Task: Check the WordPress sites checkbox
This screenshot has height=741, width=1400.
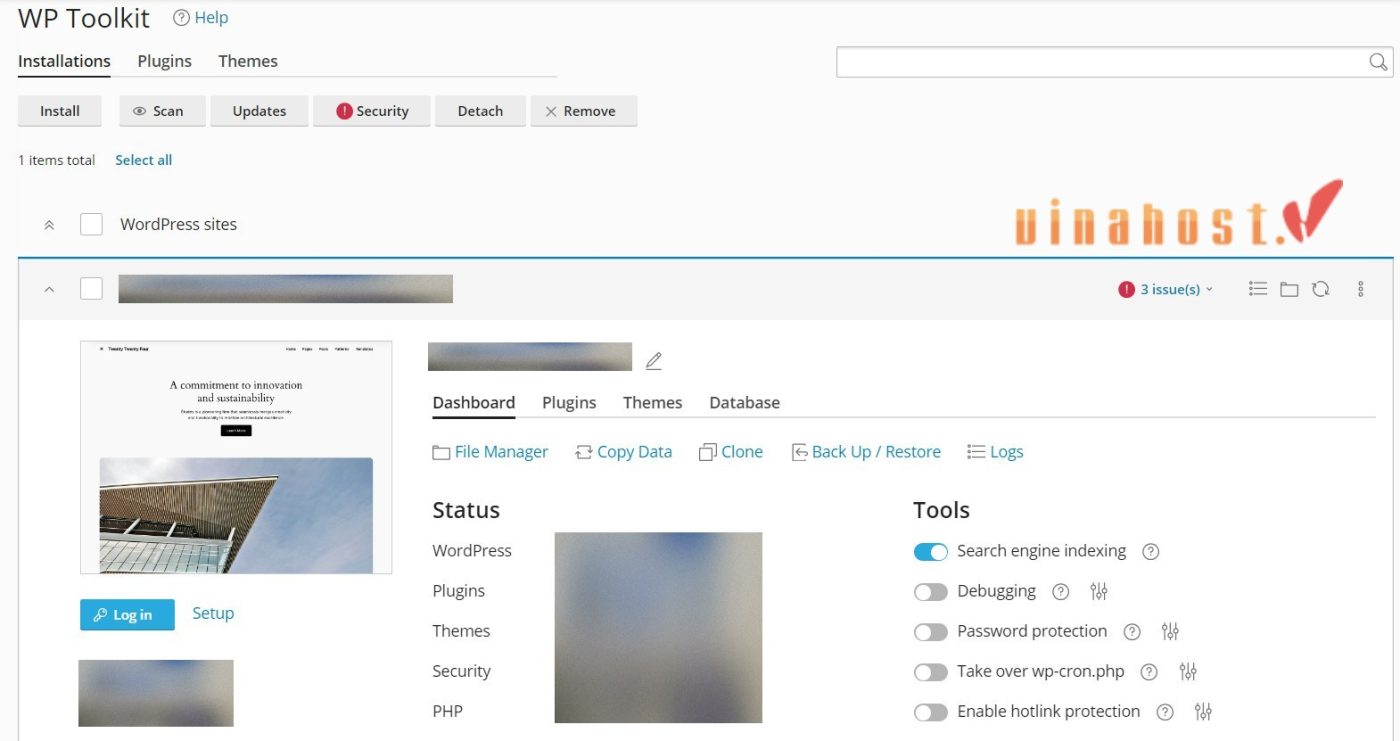Action: point(91,224)
